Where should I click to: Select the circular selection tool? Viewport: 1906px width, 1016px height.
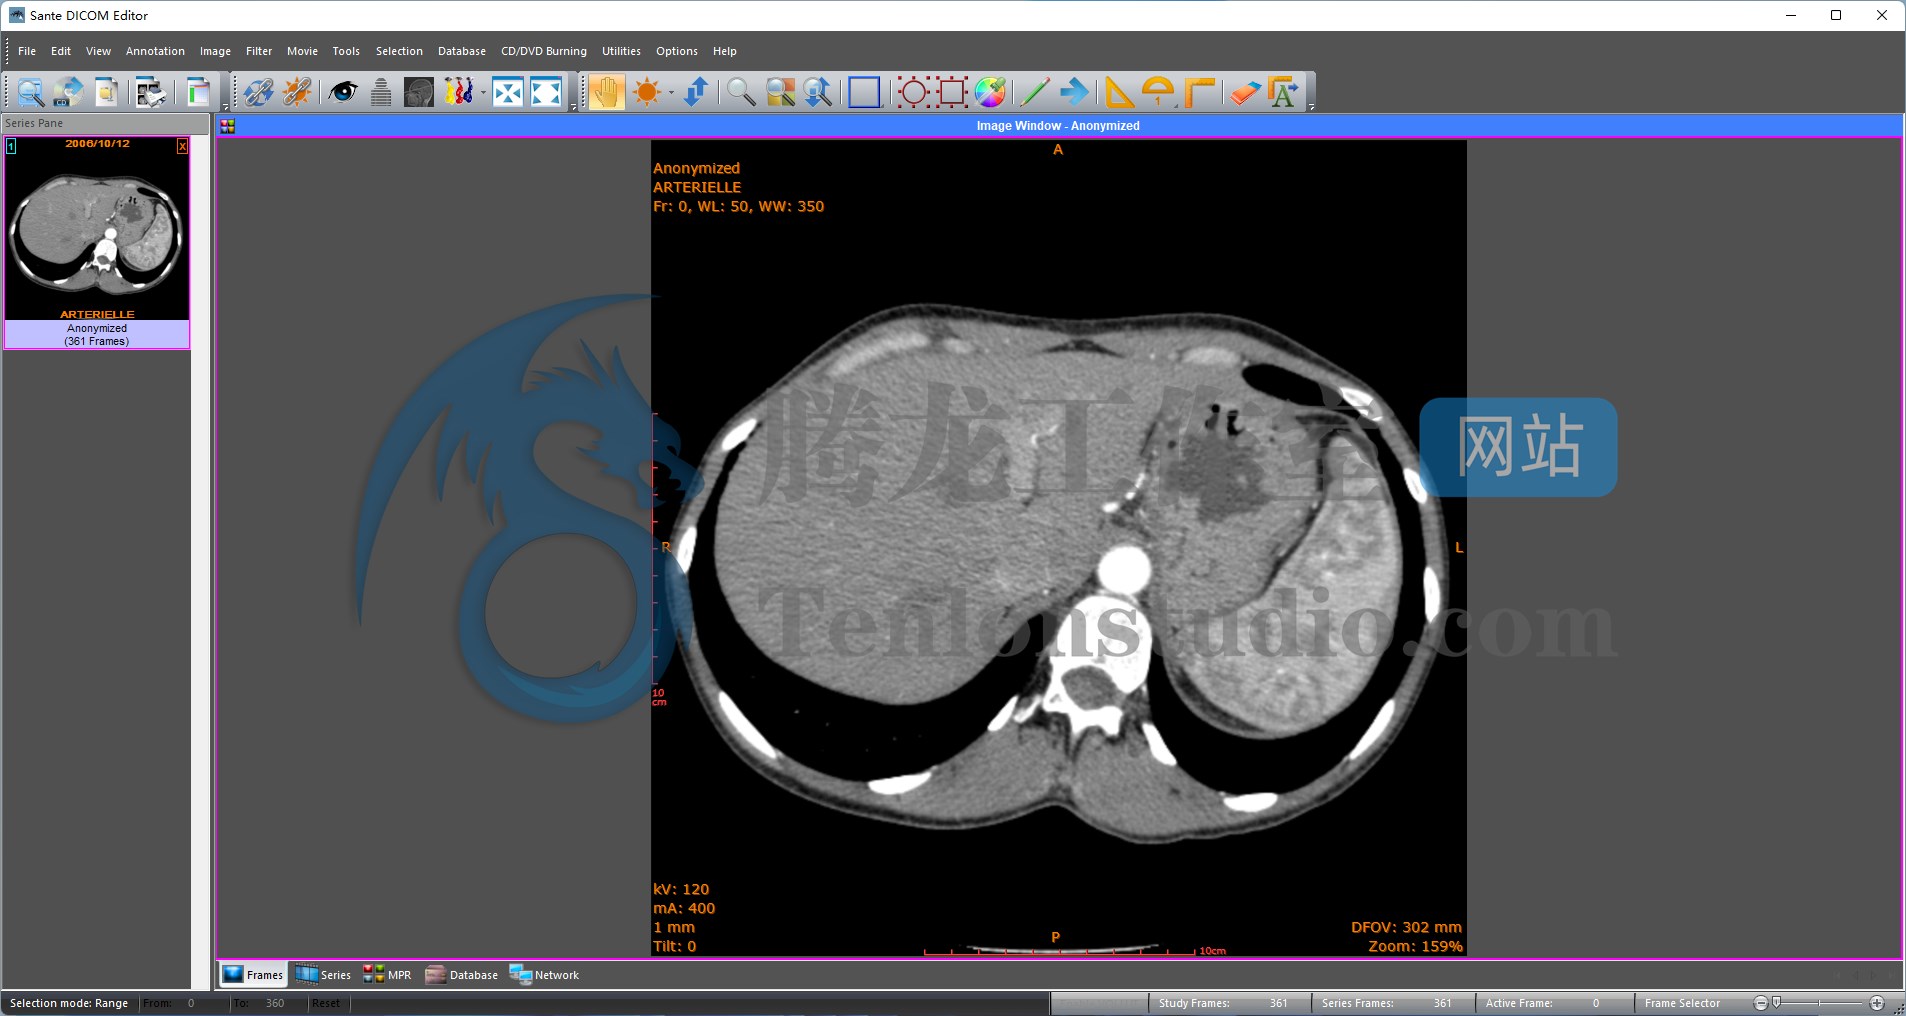click(912, 92)
